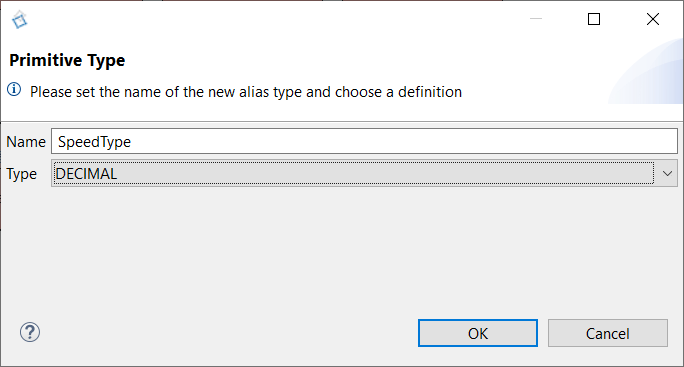This screenshot has height=367, width=684.
Task: Dismiss the dialog with Cancel
Action: tap(608, 333)
